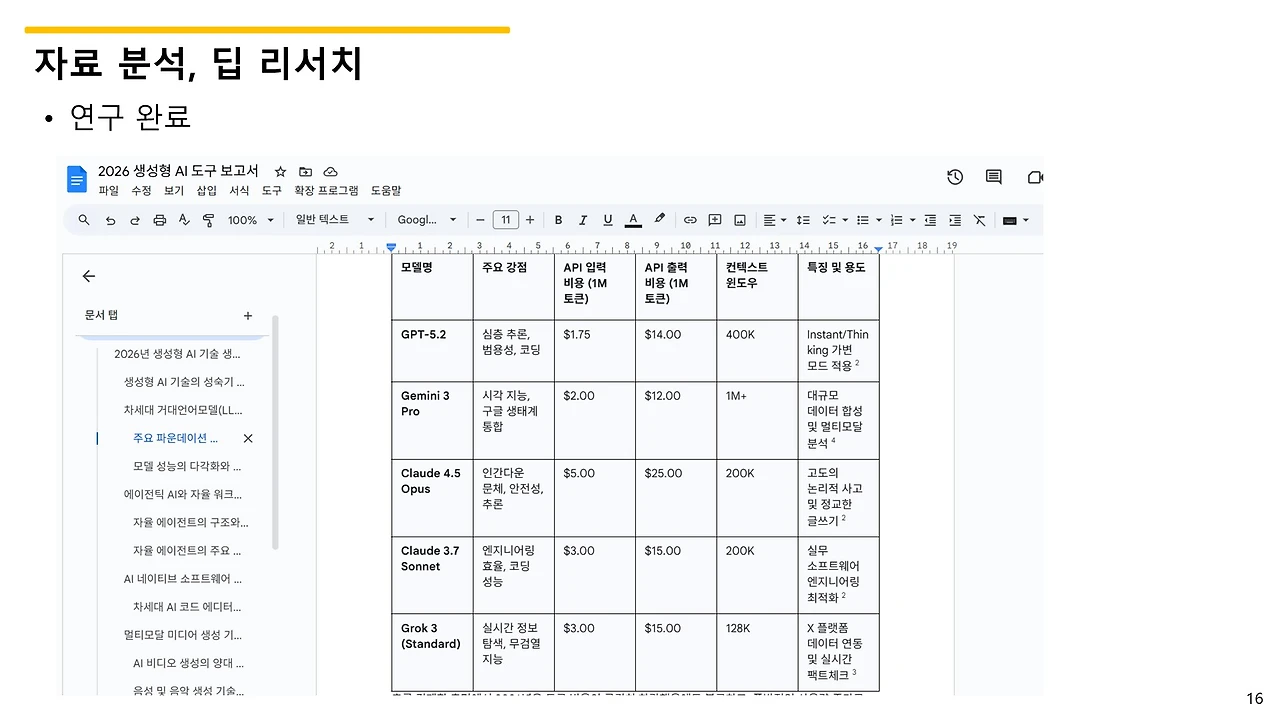Toggle underline formatting
Viewport: 1280px width, 720px height.
605,220
